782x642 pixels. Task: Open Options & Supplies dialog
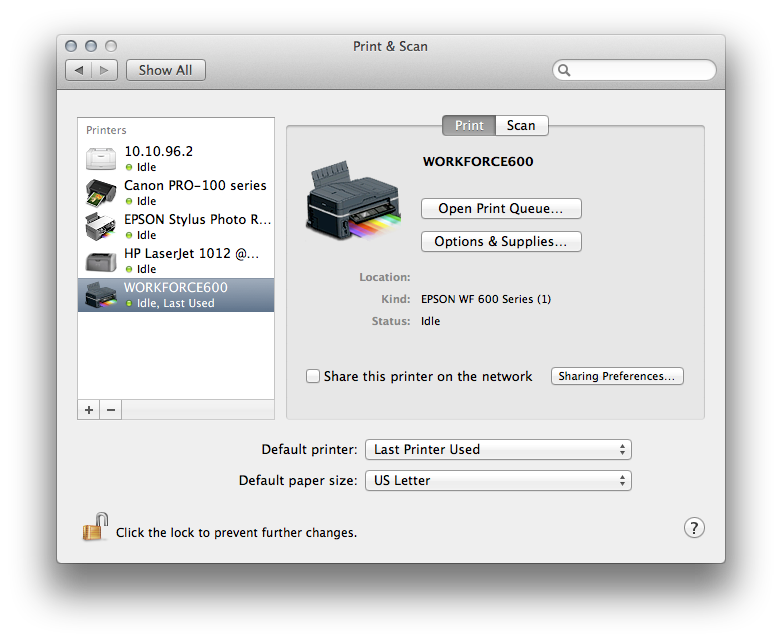(501, 241)
